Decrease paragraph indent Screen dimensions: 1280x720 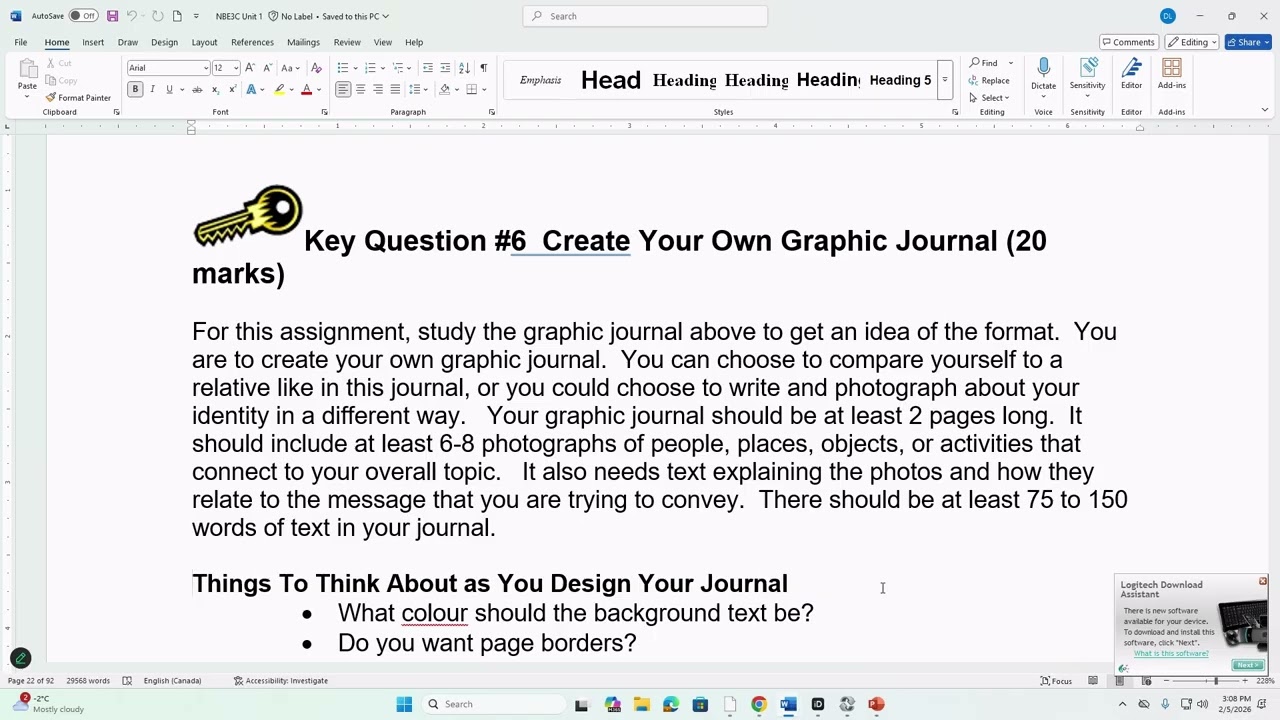coord(428,68)
